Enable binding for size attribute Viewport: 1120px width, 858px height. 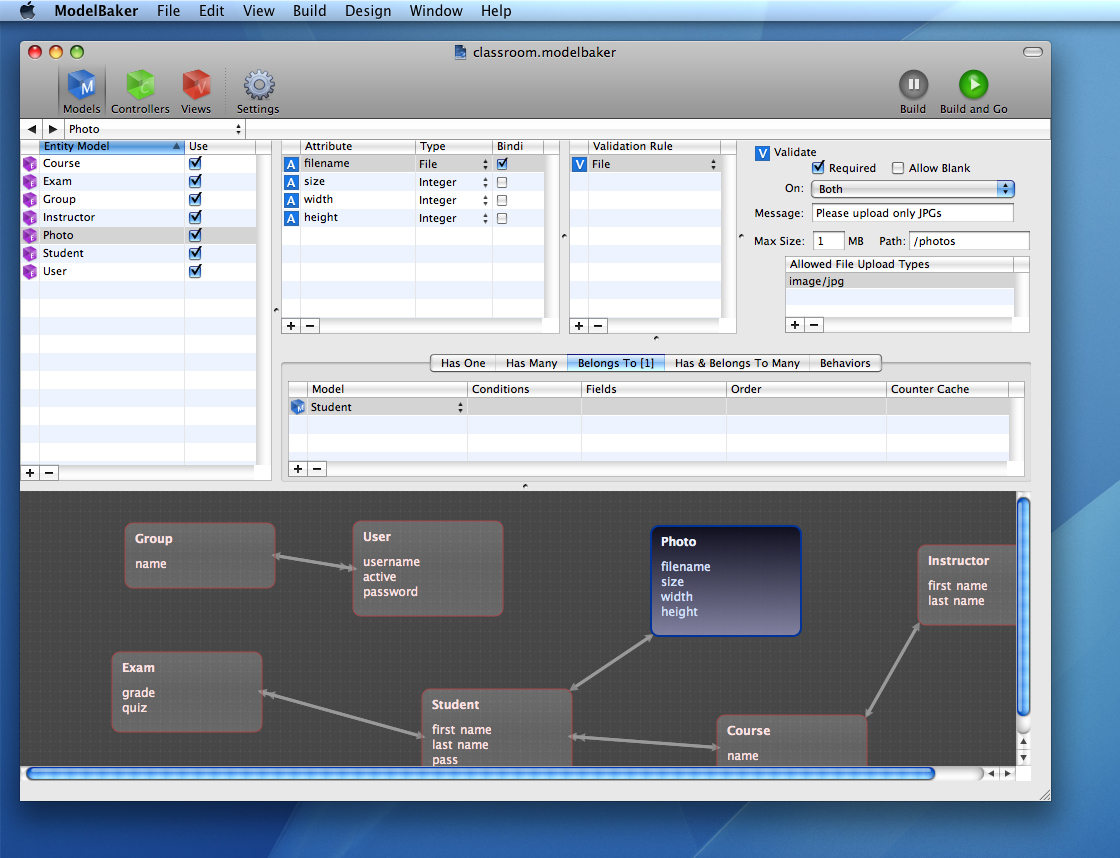[502, 182]
